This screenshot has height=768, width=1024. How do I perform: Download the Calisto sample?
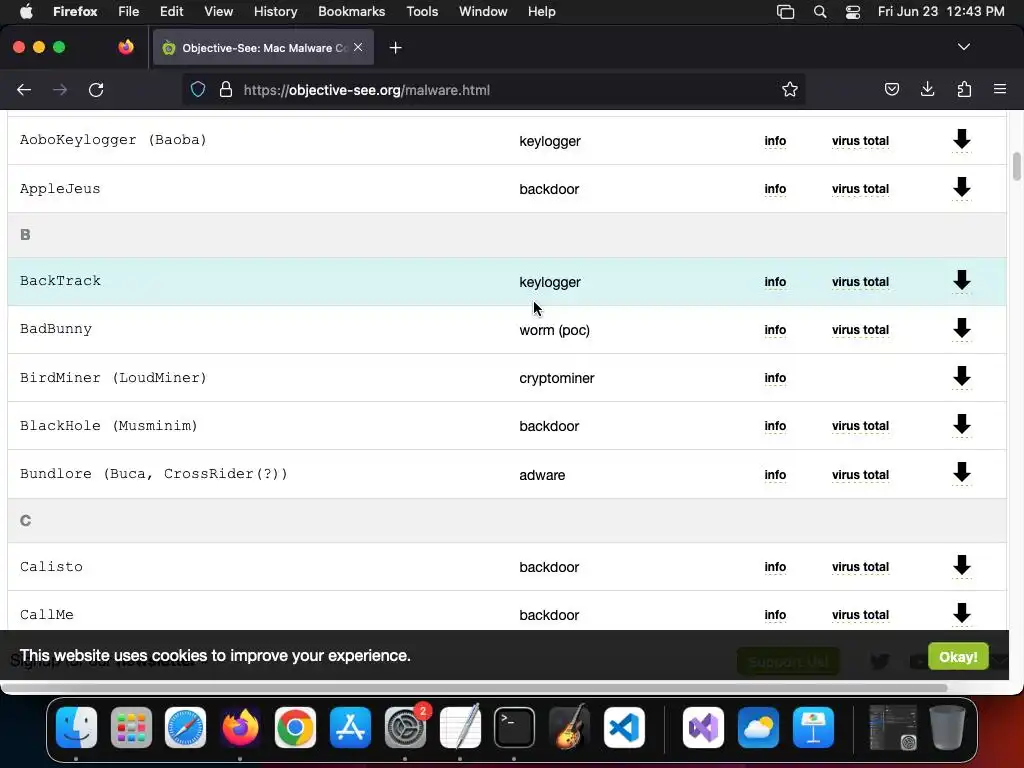pos(961,566)
